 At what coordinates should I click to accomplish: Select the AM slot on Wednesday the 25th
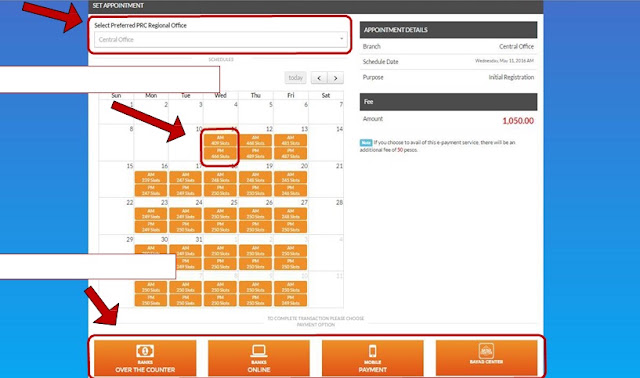[x=220, y=214]
